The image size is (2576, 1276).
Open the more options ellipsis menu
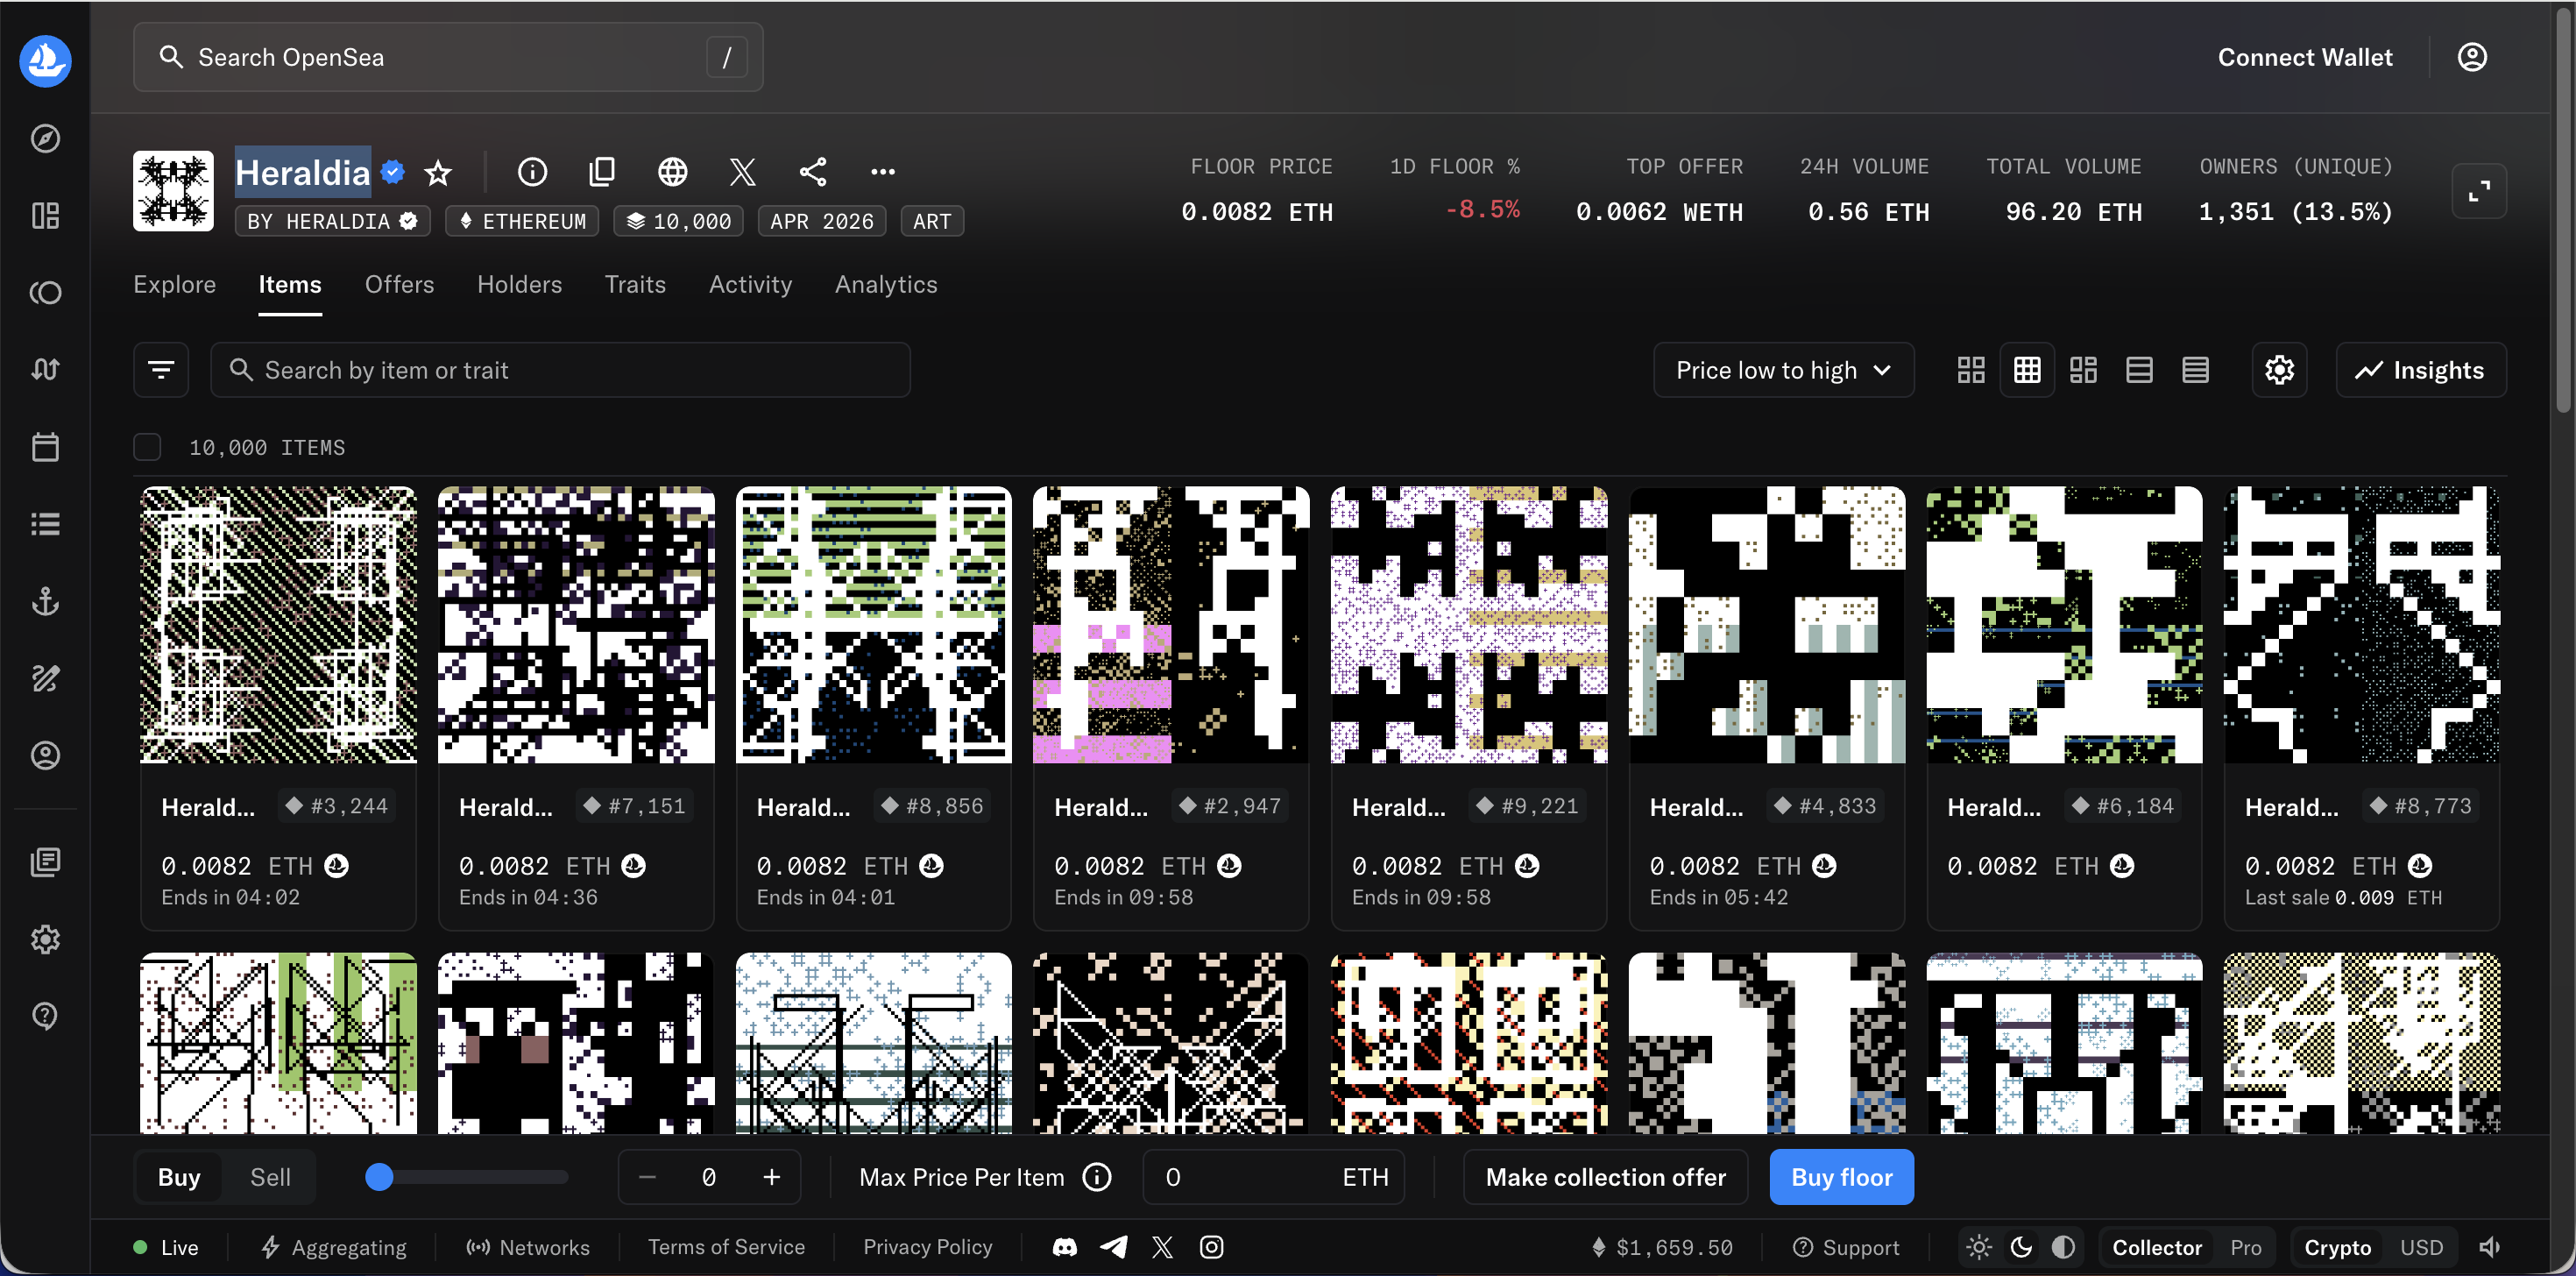tap(883, 172)
